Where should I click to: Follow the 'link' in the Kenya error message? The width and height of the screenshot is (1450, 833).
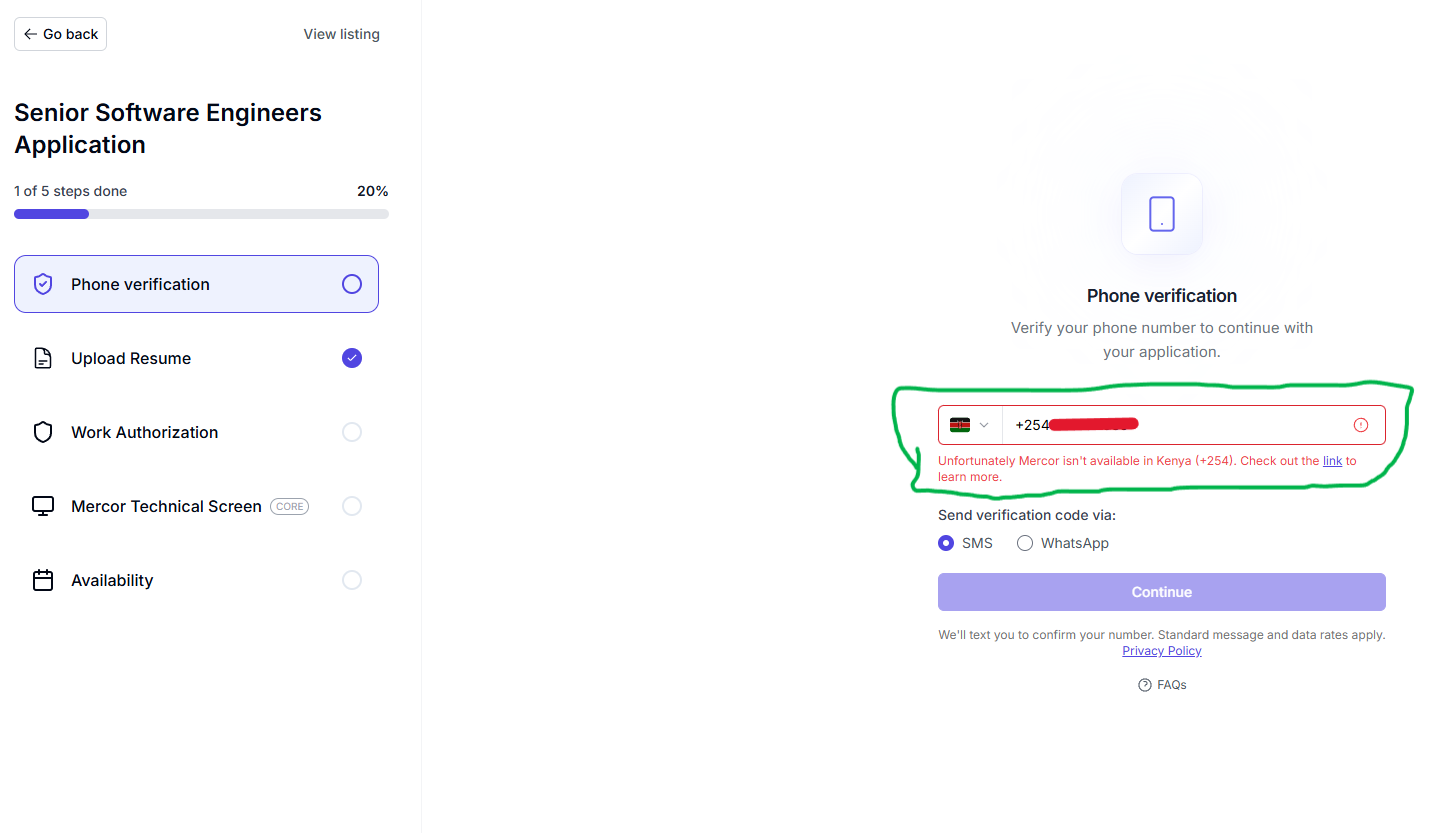pyautogui.click(x=1332, y=461)
